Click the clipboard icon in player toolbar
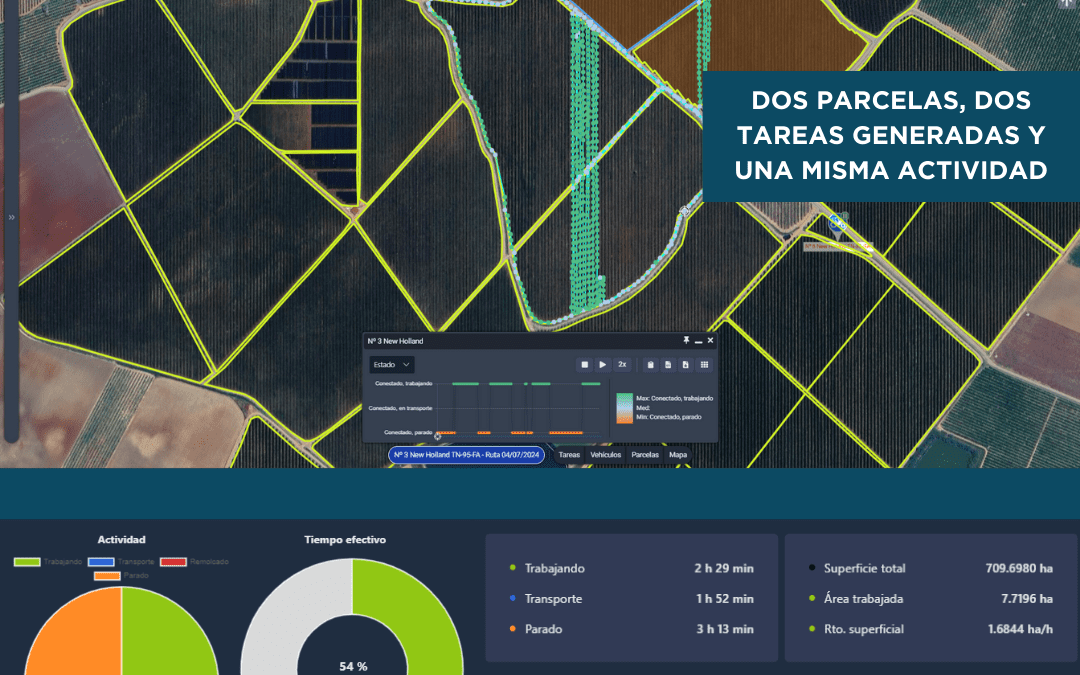The width and height of the screenshot is (1080, 675). (x=650, y=364)
